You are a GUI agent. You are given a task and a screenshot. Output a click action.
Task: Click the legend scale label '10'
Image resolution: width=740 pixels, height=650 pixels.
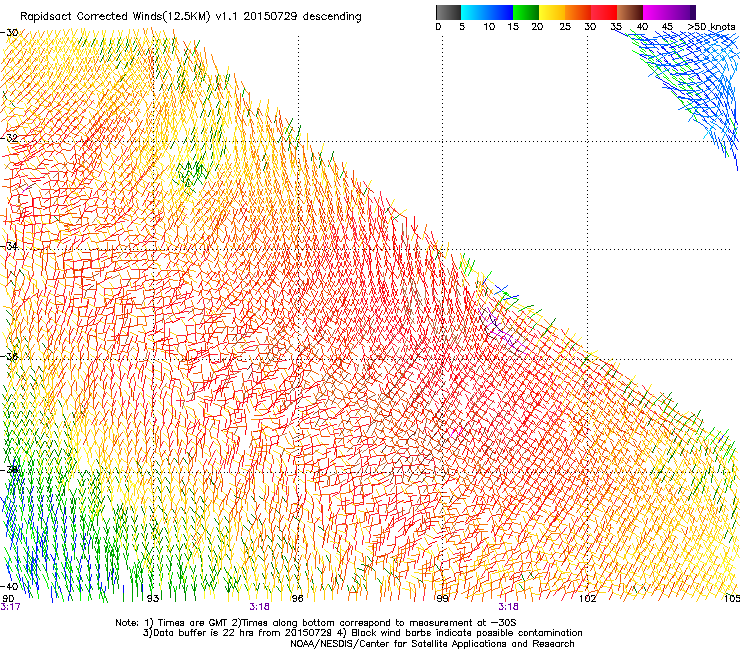point(489,27)
